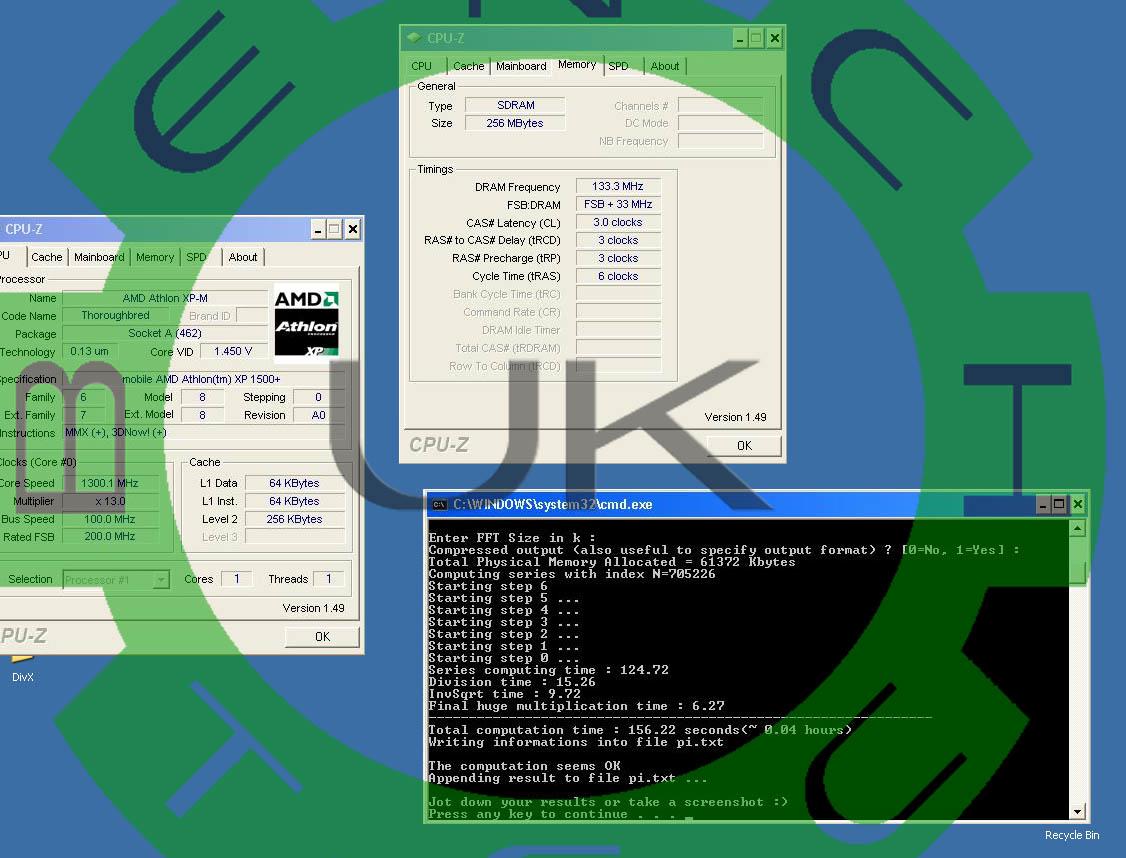Viewport: 1126px width, 858px height.
Task: Click DRAM Frequency value 133.3 MHz
Action: pyautogui.click(x=618, y=187)
